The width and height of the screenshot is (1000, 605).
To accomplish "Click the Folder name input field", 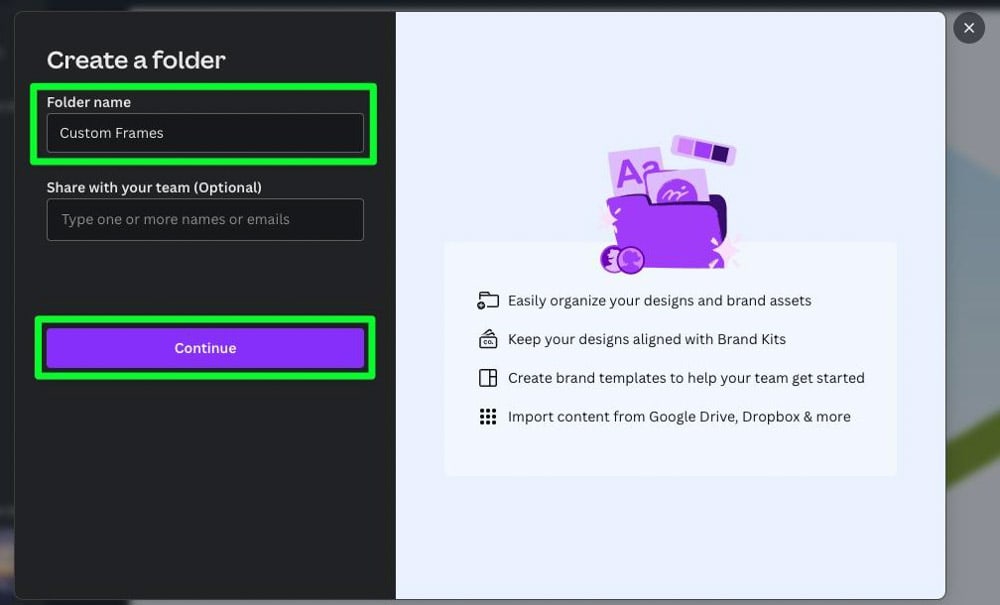I will [205, 133].
